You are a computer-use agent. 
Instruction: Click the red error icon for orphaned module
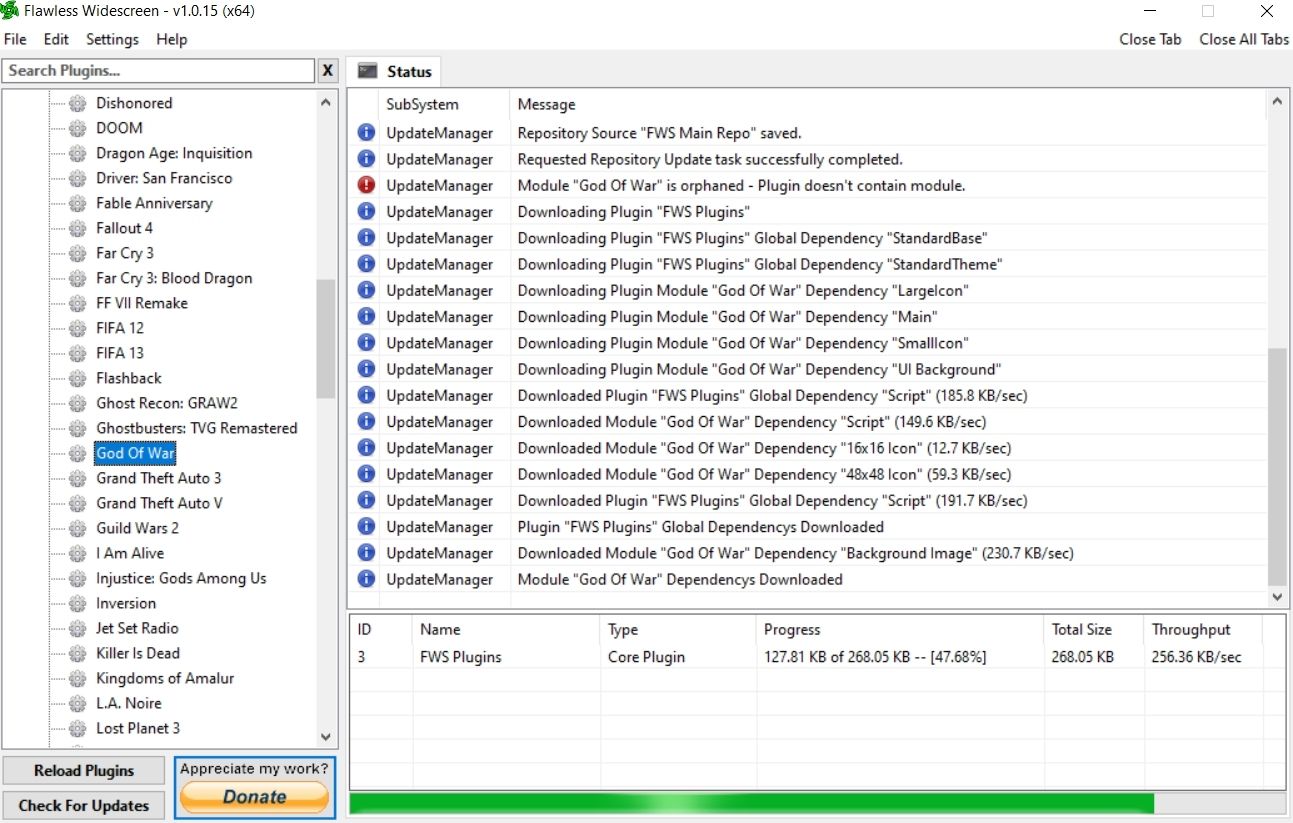click(366, 185)
